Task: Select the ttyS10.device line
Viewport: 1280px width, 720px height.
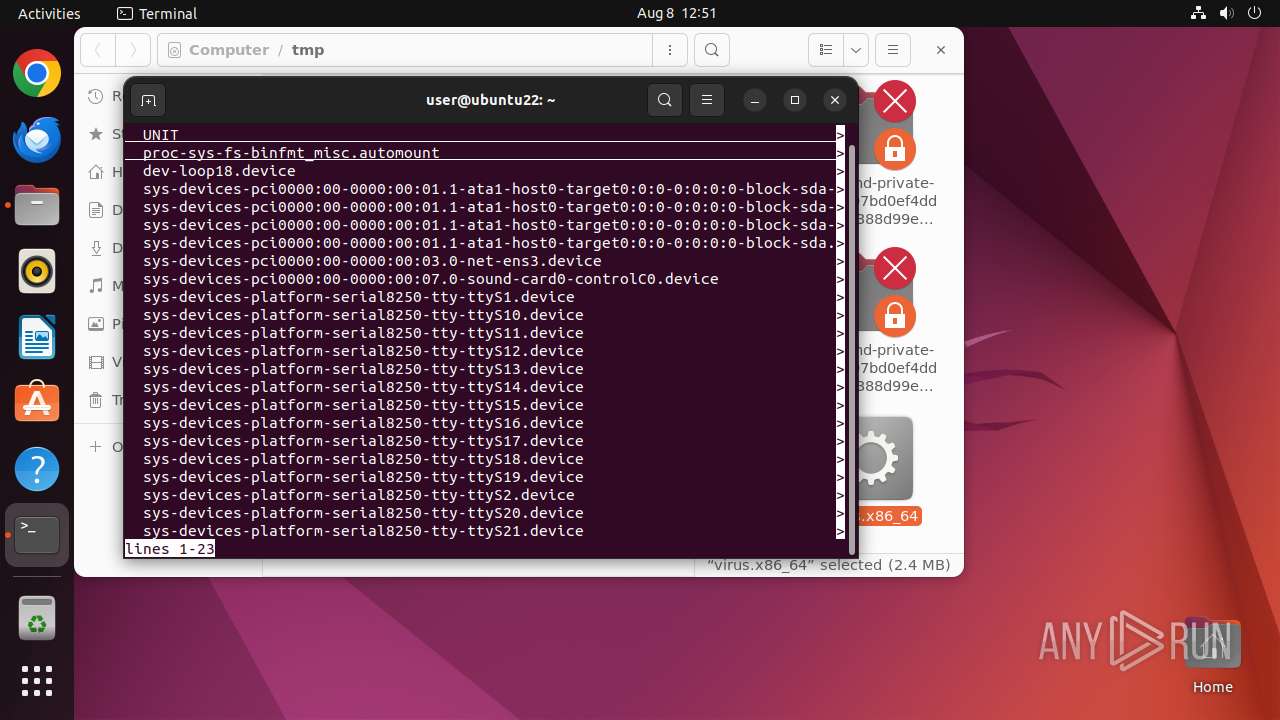Action: pyautogui.click(x=363, y=315)
